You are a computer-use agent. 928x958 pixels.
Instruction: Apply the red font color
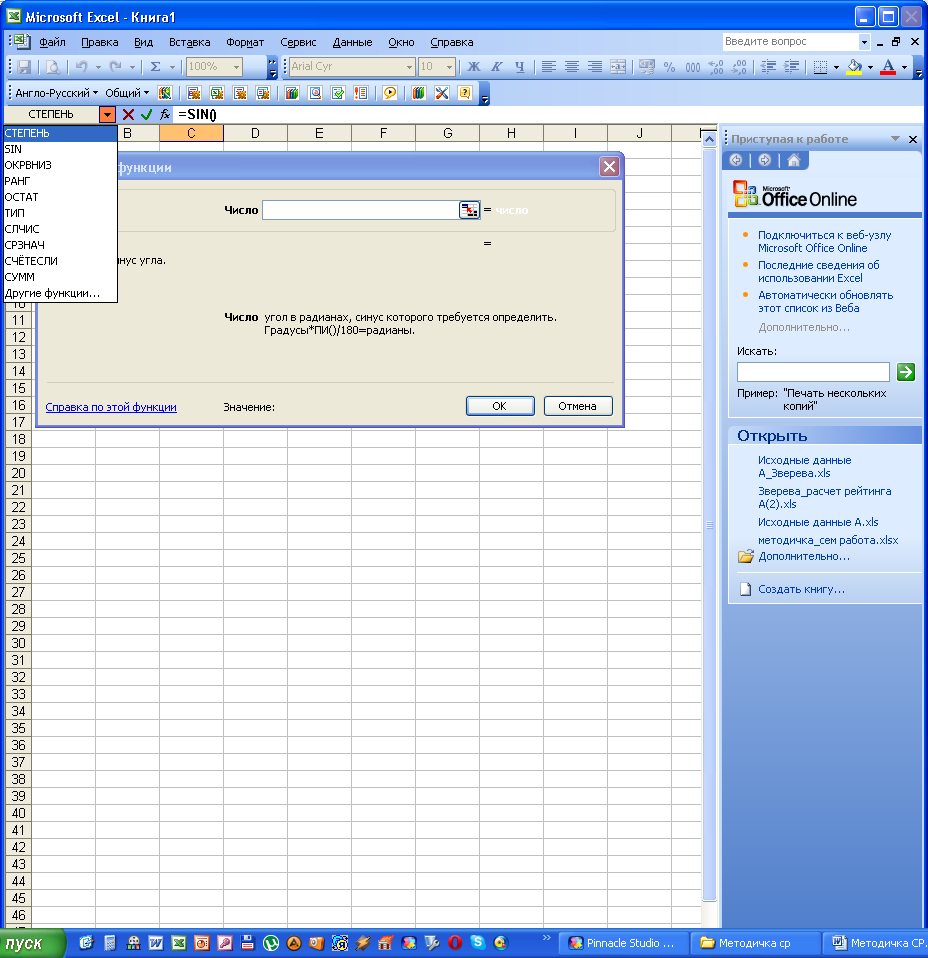coord(888,67)
